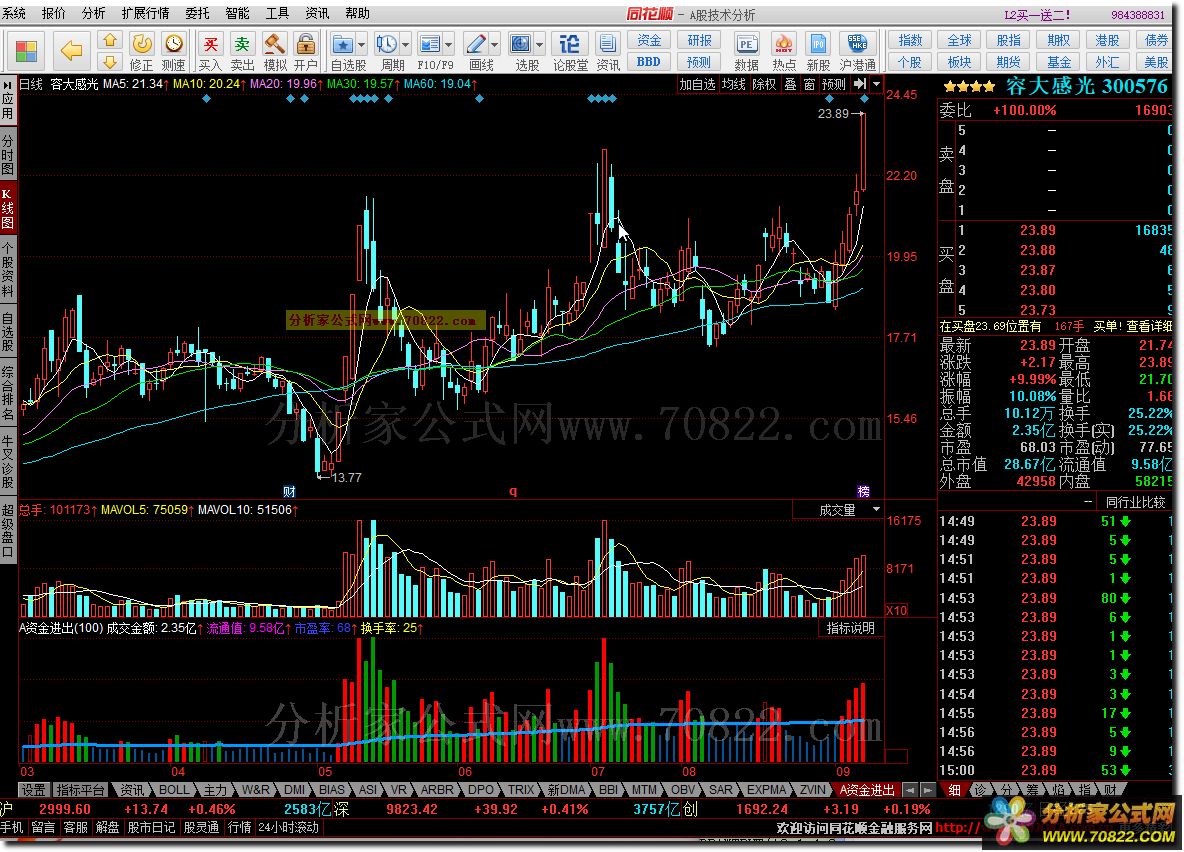Open 模拟 simulated trading gavel icon
1184x852 pixels.
[x=274, y=51]
